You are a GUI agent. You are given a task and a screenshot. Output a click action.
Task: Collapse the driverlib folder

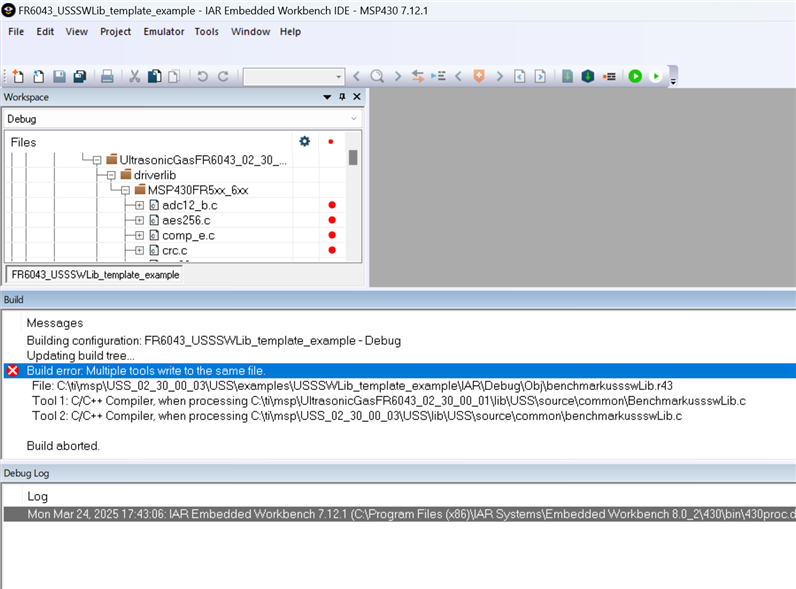(111, 175)
